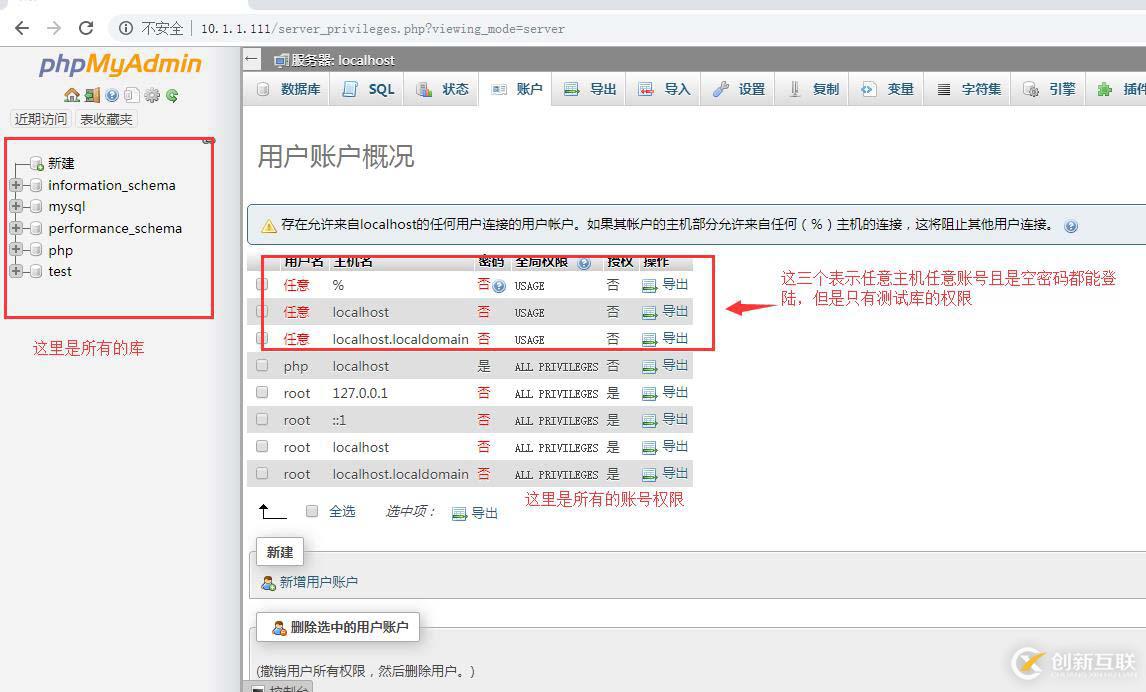Collapse navigation panel with left arrow icon
This screenshot has width=1146, height=692.
point(252,60)
